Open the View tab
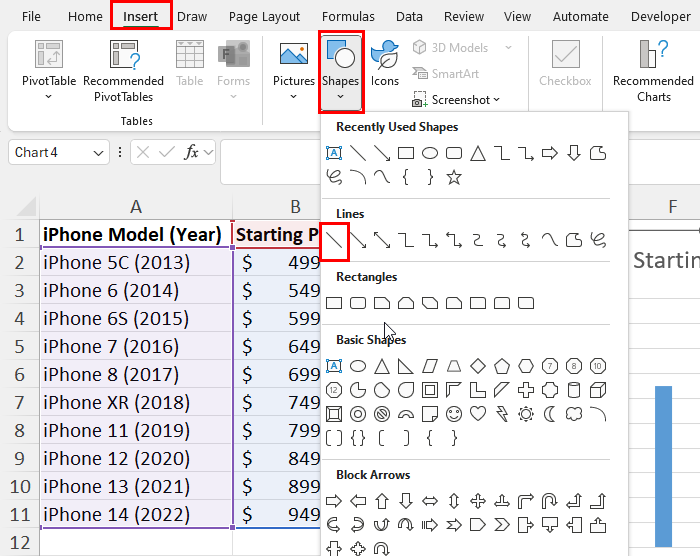 tap(517, 17)
